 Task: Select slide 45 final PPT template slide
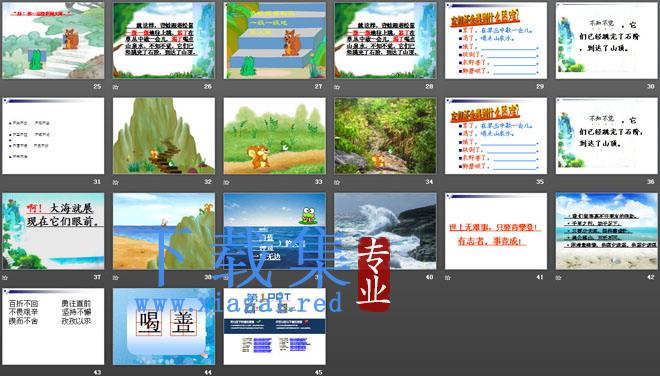pyautogui.click(x=274, y=326)
